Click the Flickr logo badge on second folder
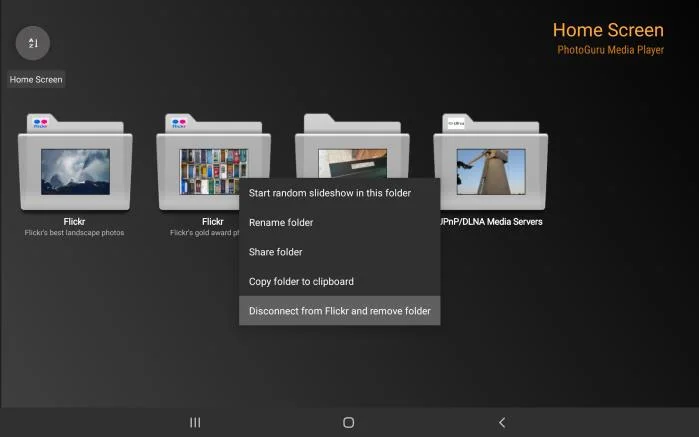699x437 pixels. pyautogui.click(x=179, y=123)
